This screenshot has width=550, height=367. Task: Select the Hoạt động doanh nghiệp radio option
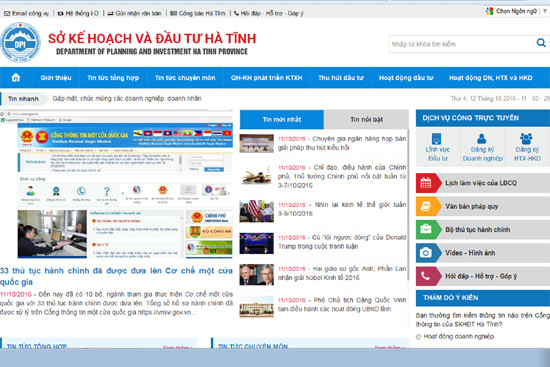pyautogui.click(x=418, y=337)
